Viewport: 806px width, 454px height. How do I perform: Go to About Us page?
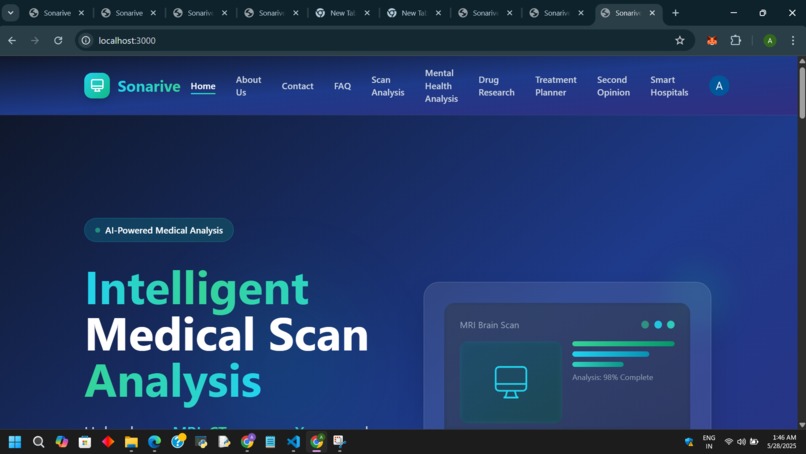coord(248,86)
